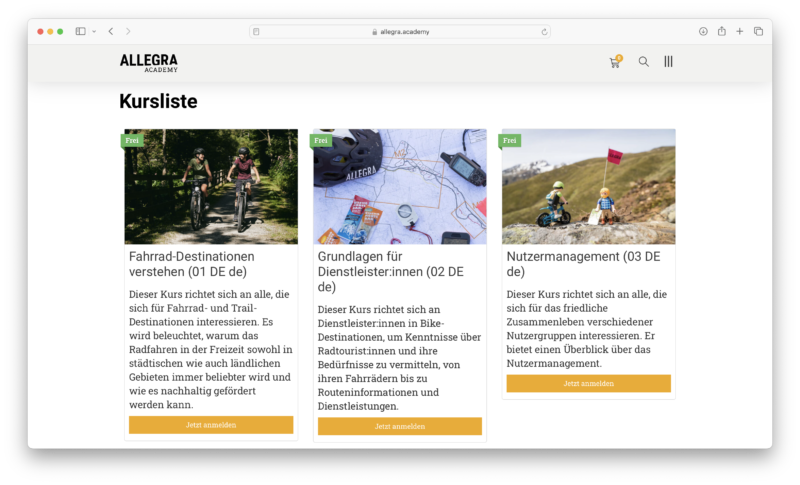Open the Grundlagen für Dienstleister:innen (02 DE de) title
Image resolution: width=800 pixels, height=485 pixels.
(390, 271)
